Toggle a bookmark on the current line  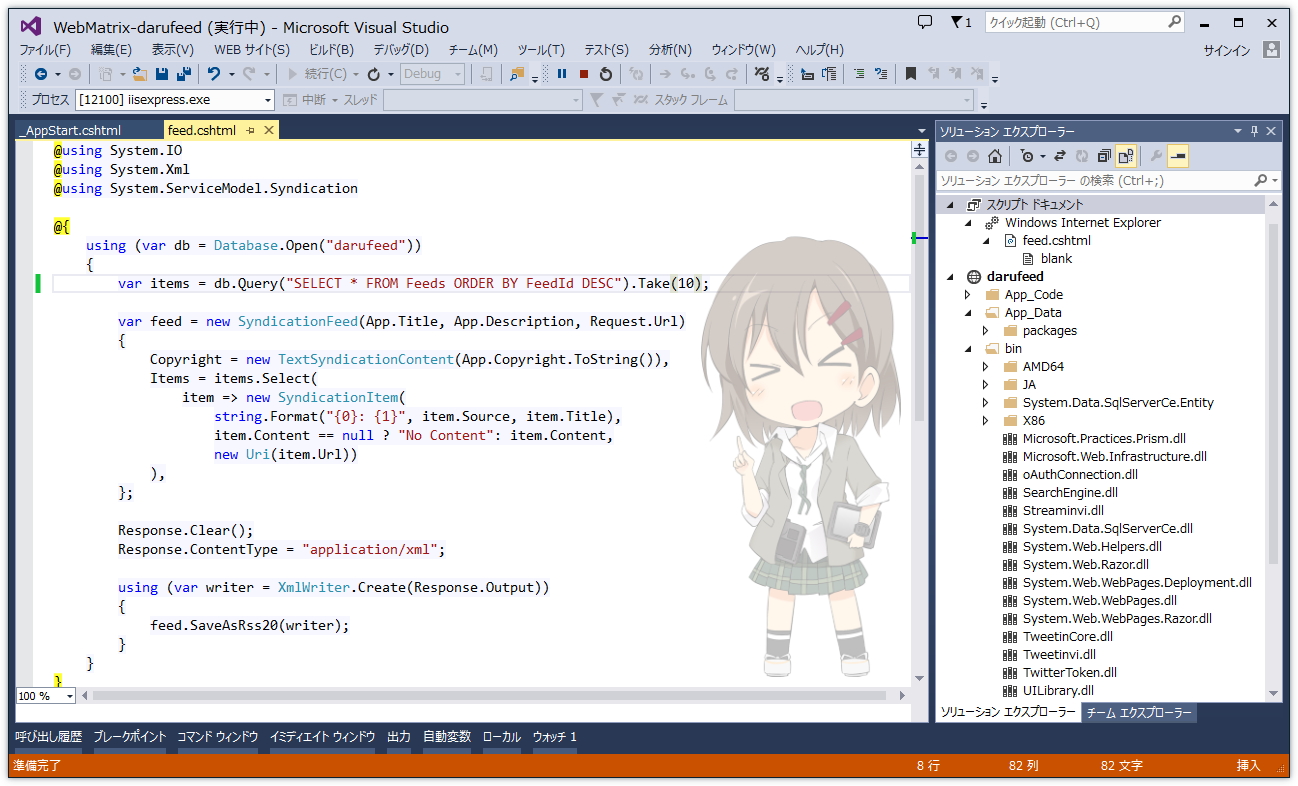(910, 74)
